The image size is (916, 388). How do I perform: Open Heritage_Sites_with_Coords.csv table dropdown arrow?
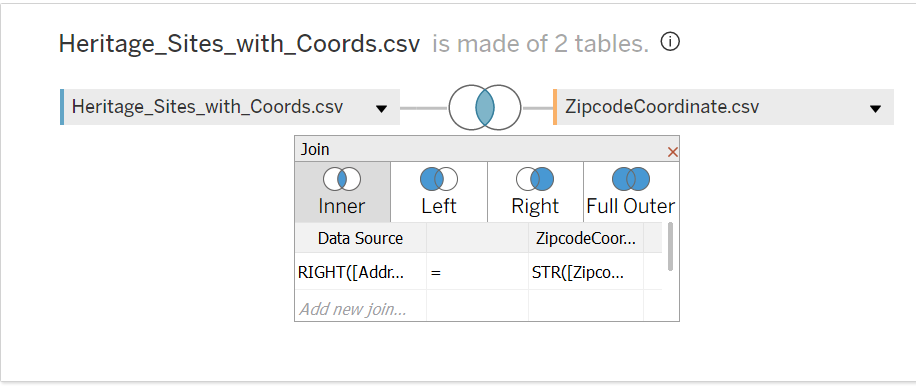[381, 108]
